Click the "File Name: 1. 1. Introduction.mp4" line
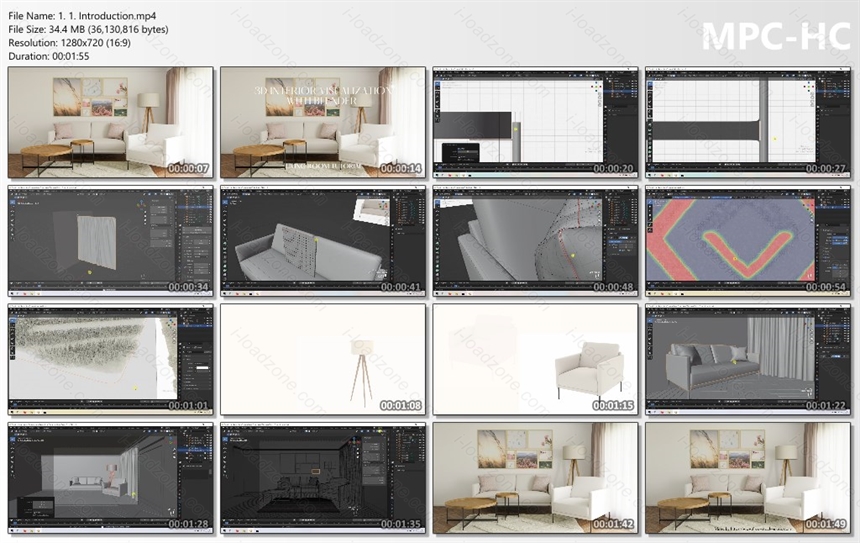 [82, 16]
